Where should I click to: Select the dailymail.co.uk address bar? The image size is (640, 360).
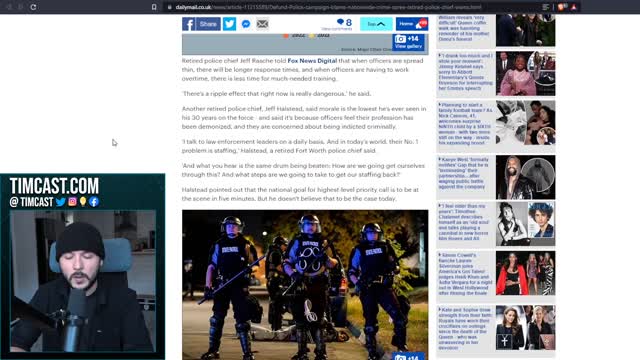329,7
